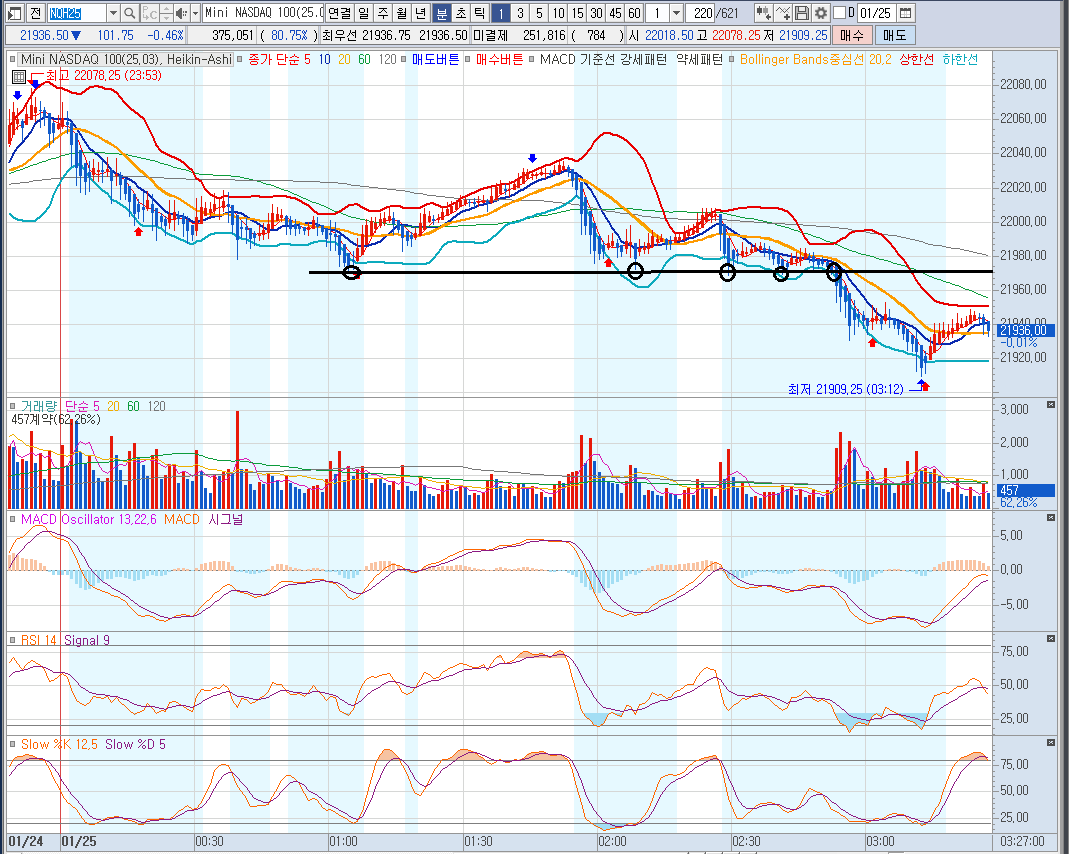Close the RSI 14 panel

[x=1051, y=639]
